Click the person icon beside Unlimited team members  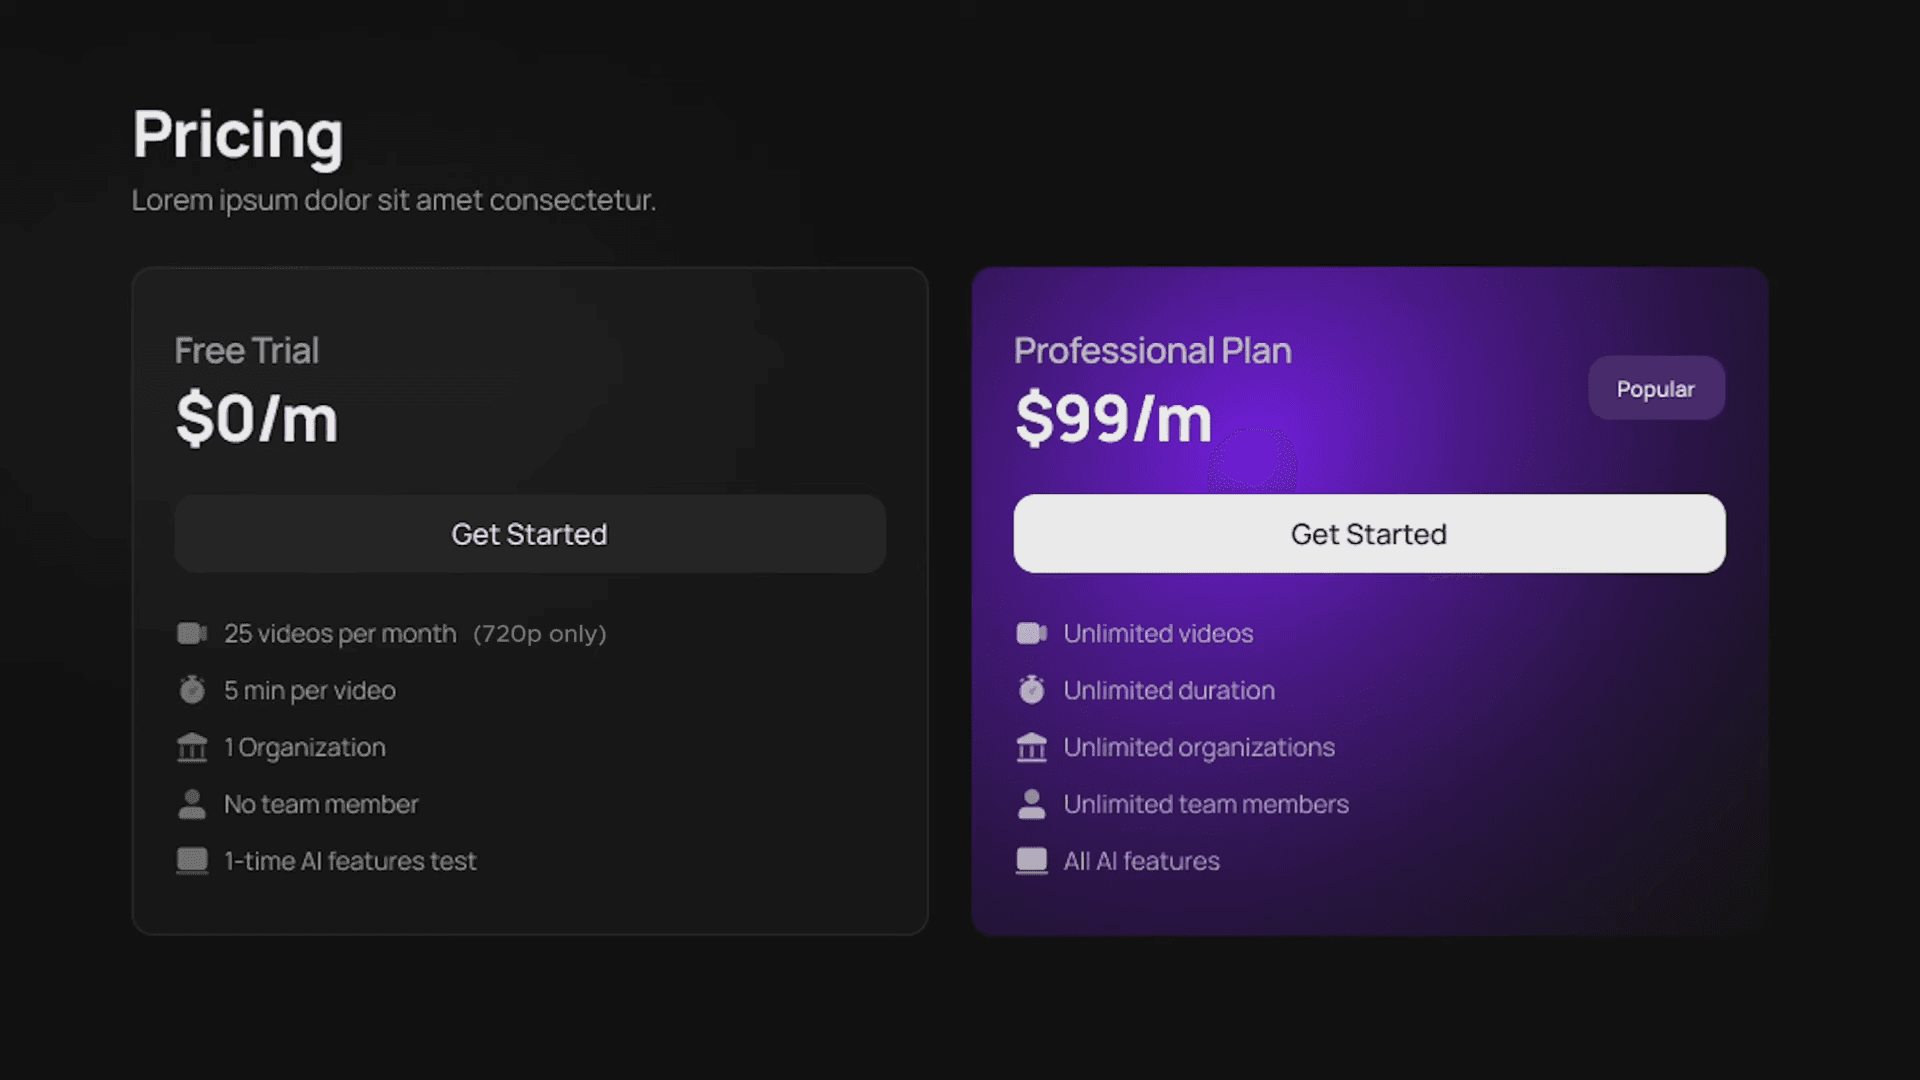coord(1031,804)
